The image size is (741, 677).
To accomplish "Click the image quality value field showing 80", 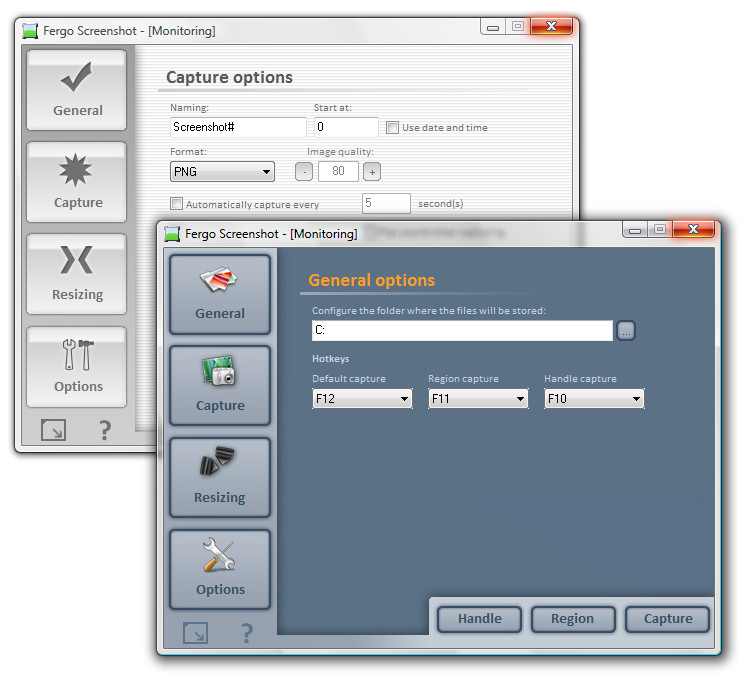I will [x=338, y=171].
